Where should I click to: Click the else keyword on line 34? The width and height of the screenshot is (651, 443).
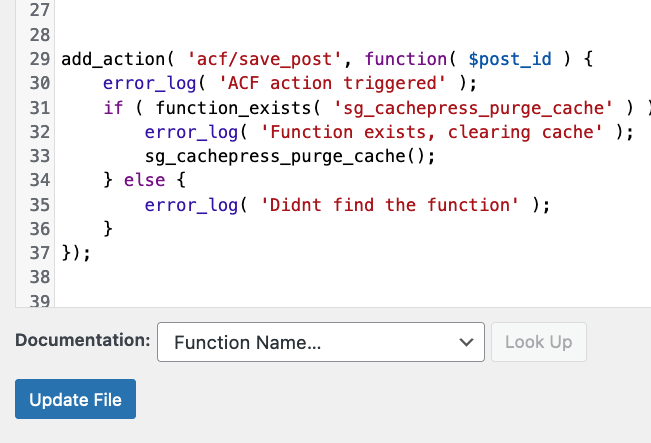tap(144, 180)
